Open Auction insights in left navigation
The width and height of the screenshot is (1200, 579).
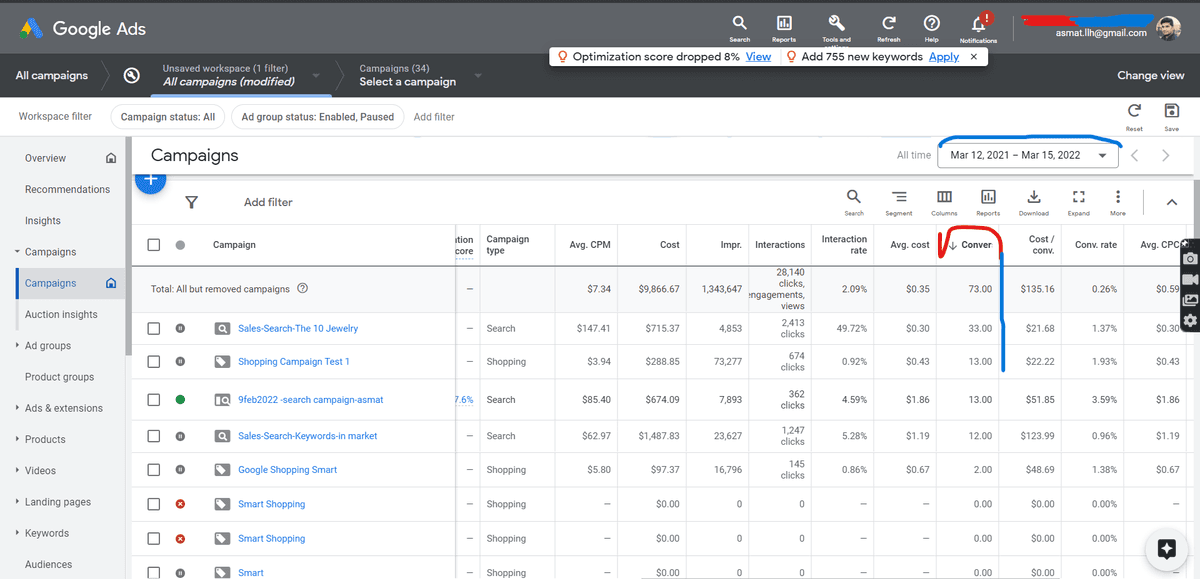coord(61,314)
